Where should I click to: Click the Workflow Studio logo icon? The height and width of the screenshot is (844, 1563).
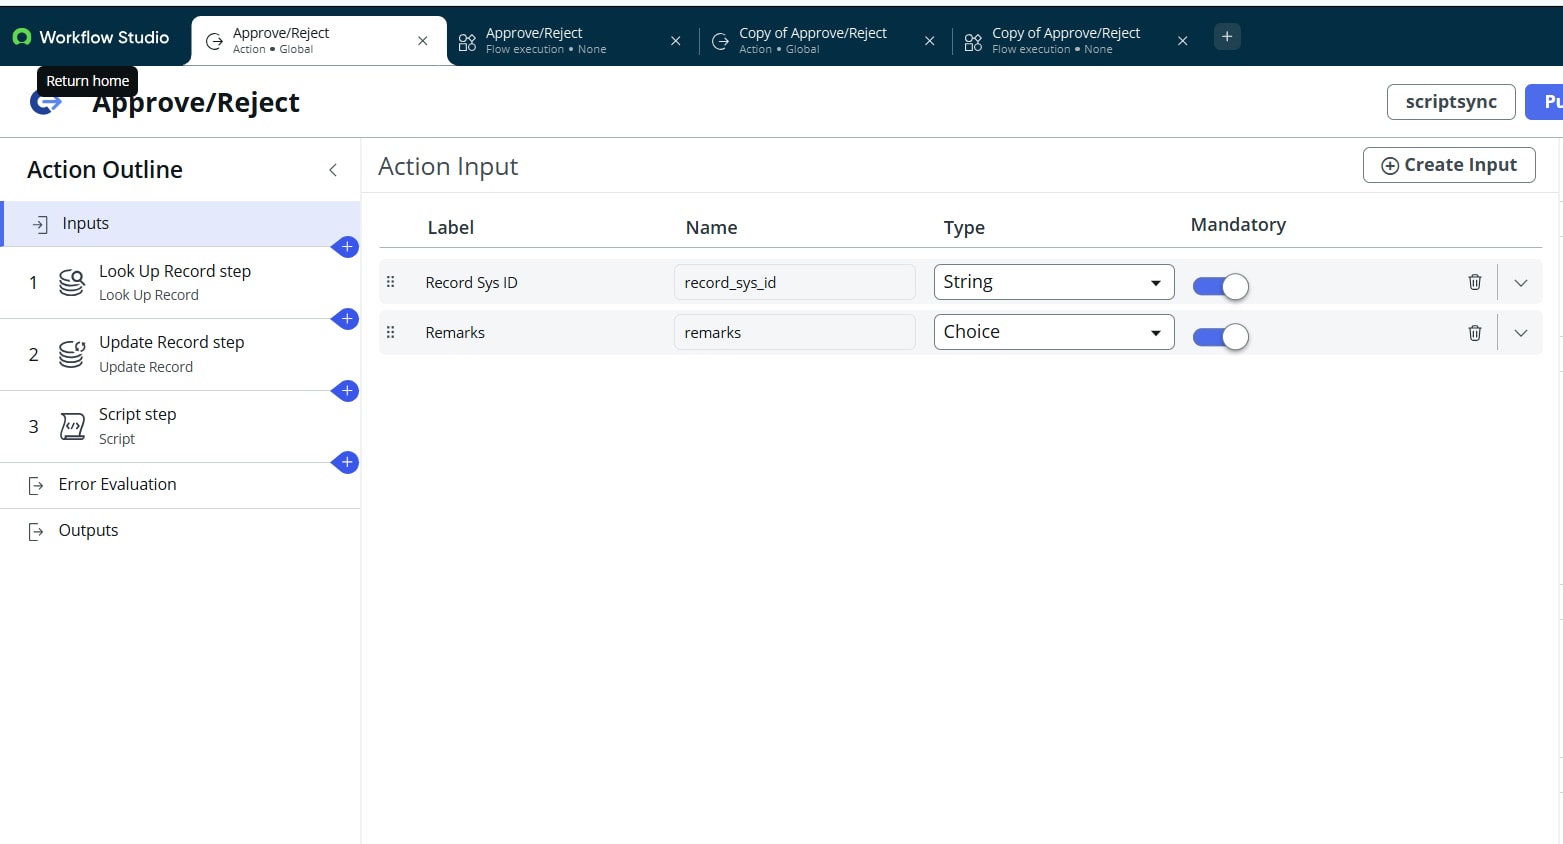(22, 37)
